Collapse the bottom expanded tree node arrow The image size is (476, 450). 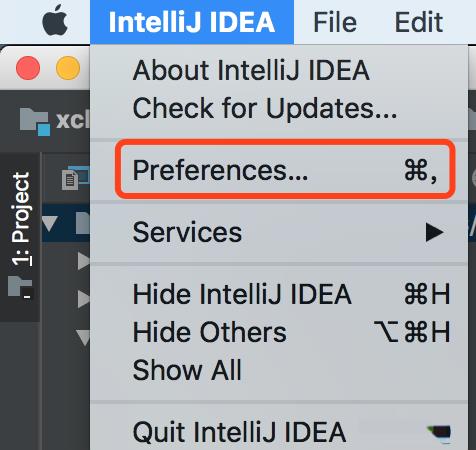coord(83,337)
